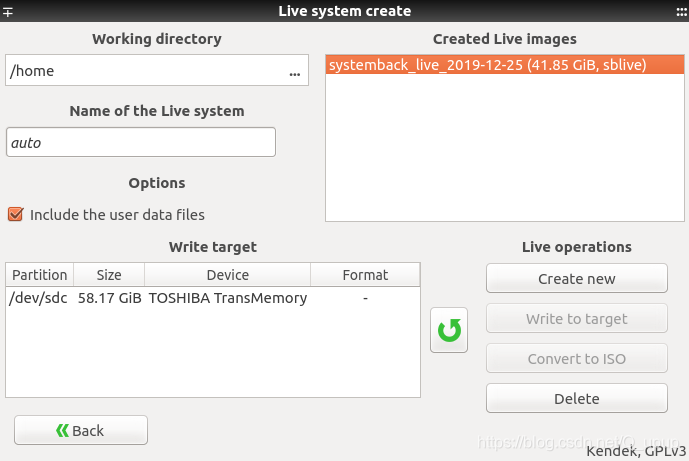Click the Kendek, GPLv3 label
The width and height of the screenshot is (689, 461).
(636, 451)
